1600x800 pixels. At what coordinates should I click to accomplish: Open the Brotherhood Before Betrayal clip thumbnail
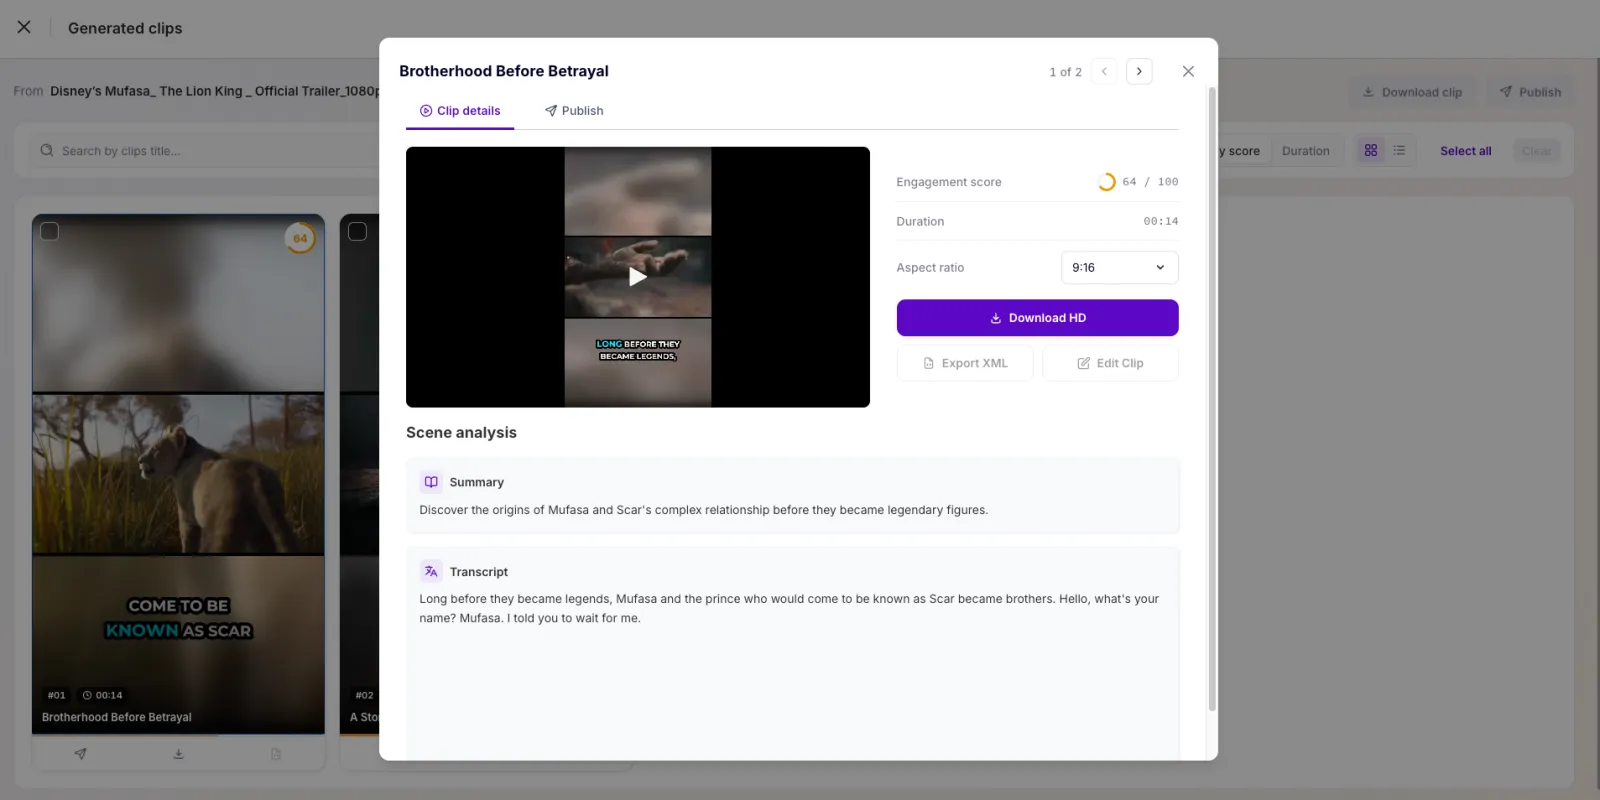coord(178,474)
